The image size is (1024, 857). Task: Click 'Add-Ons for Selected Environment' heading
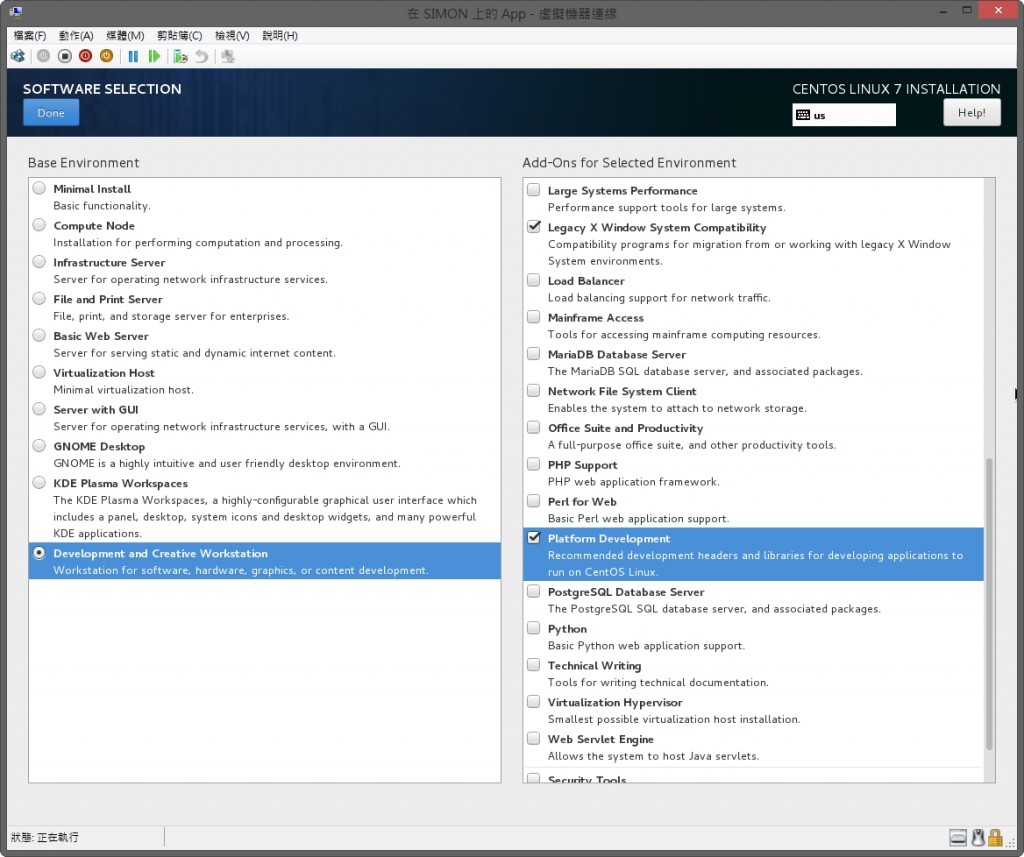point(629,163)
